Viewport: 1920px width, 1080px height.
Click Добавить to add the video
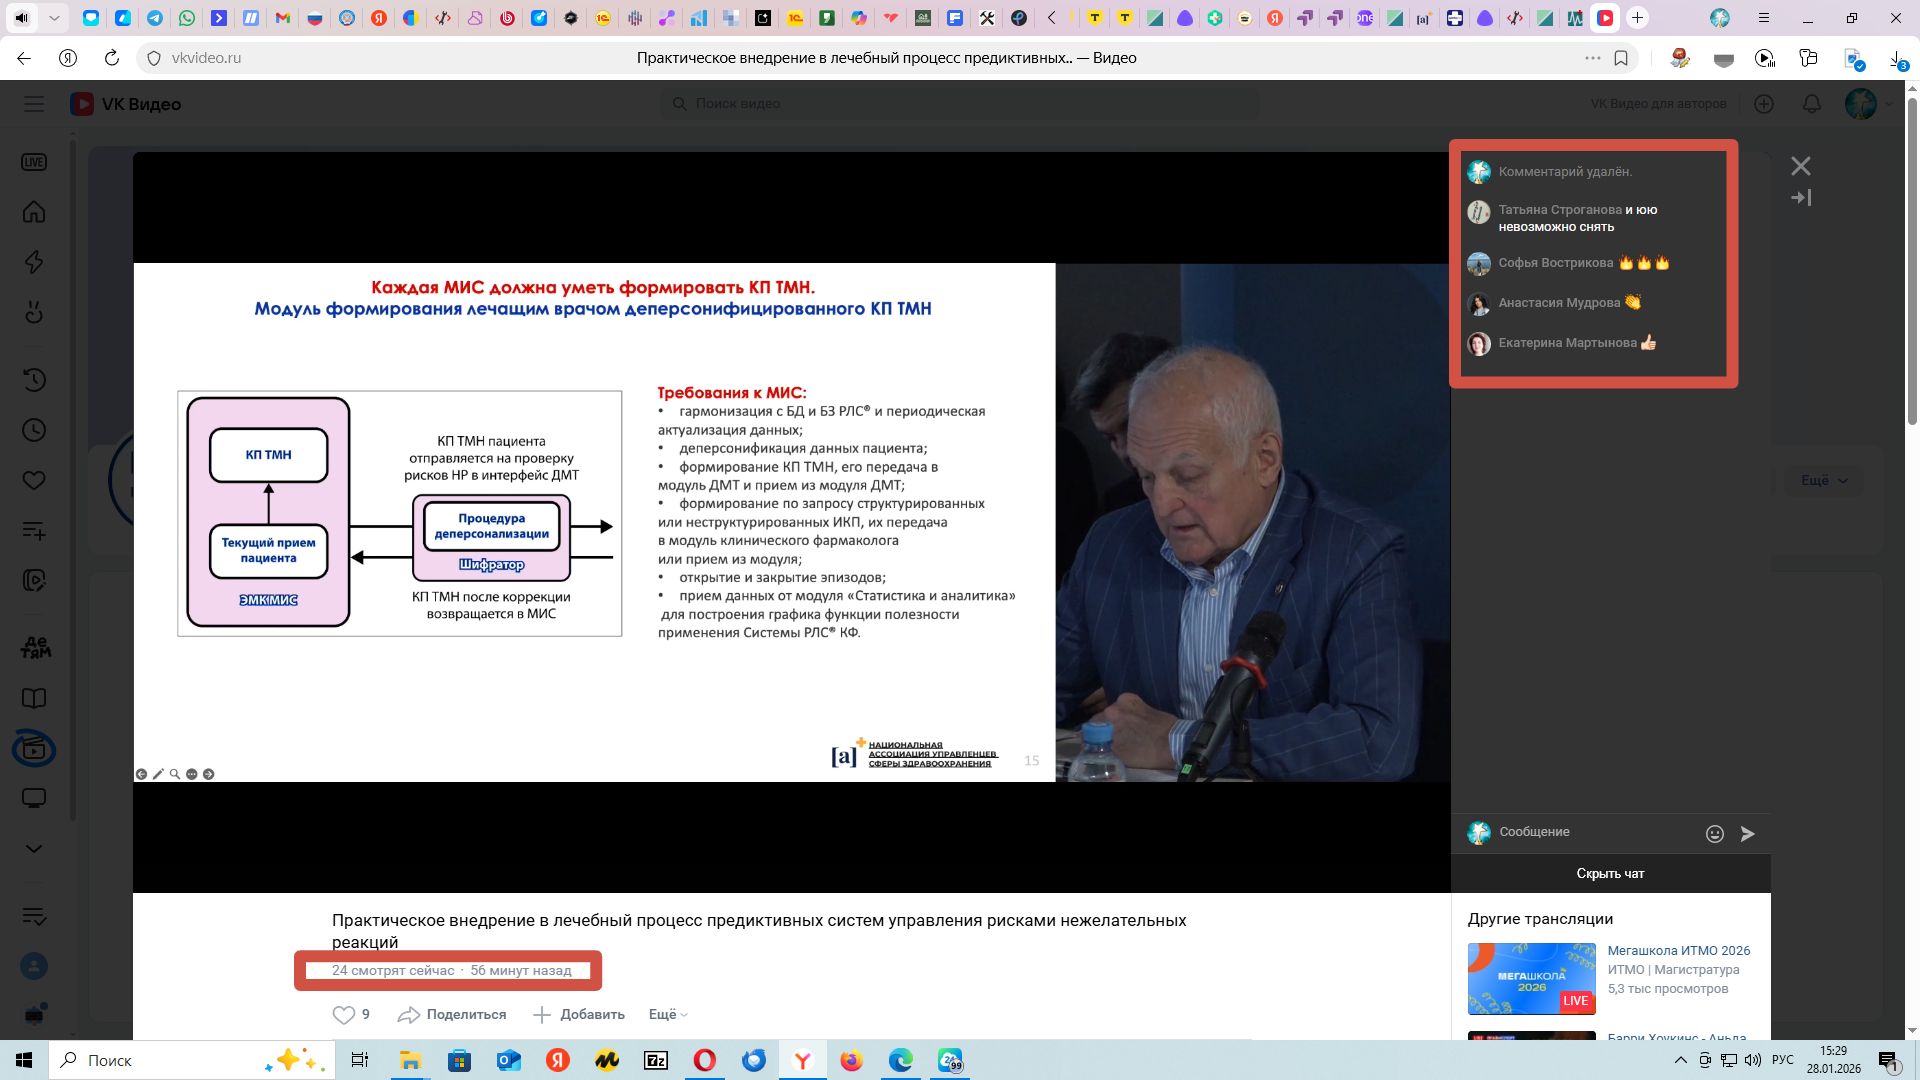(x=579, y=1015)
